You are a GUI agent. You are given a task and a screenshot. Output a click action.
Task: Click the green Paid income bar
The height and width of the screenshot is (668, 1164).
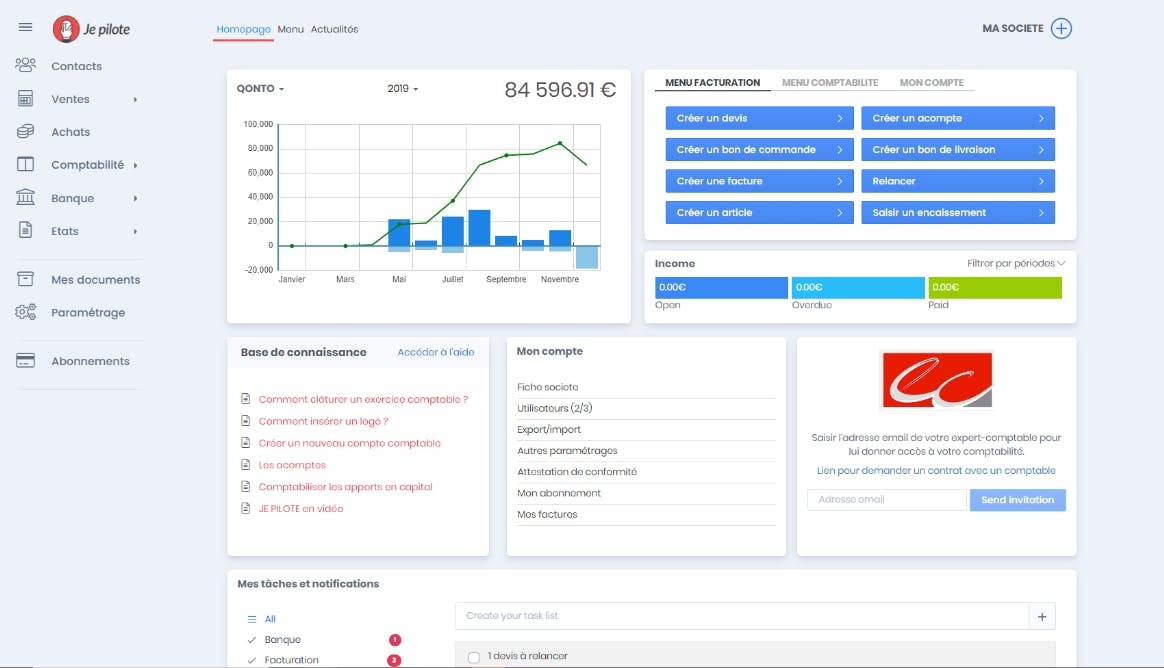click(x=994, y=288)
